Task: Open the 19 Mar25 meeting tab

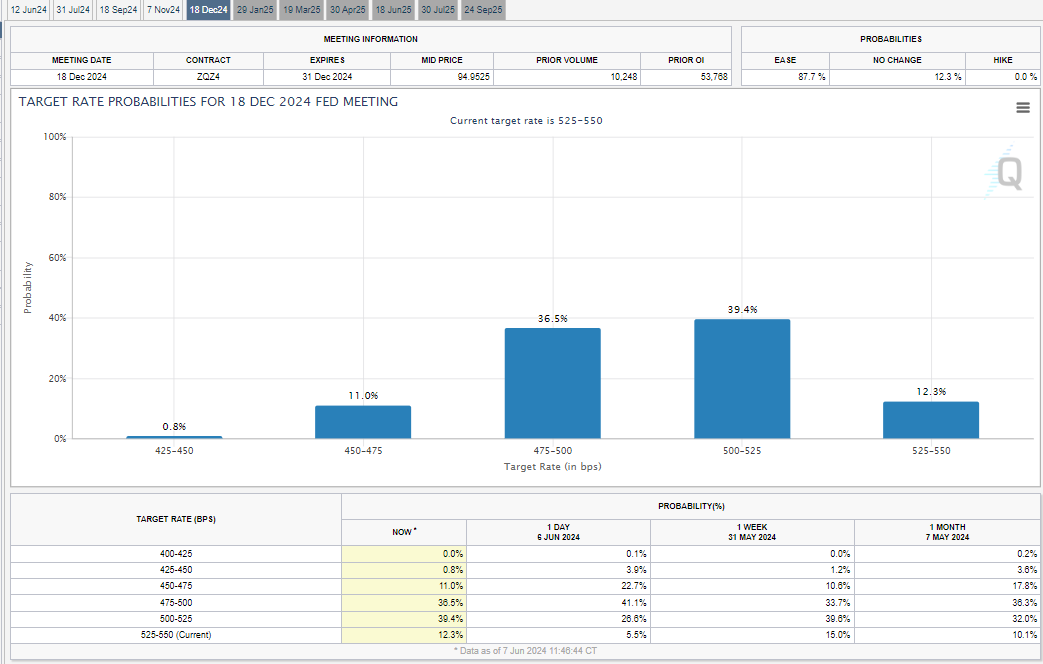Action: 302,10
